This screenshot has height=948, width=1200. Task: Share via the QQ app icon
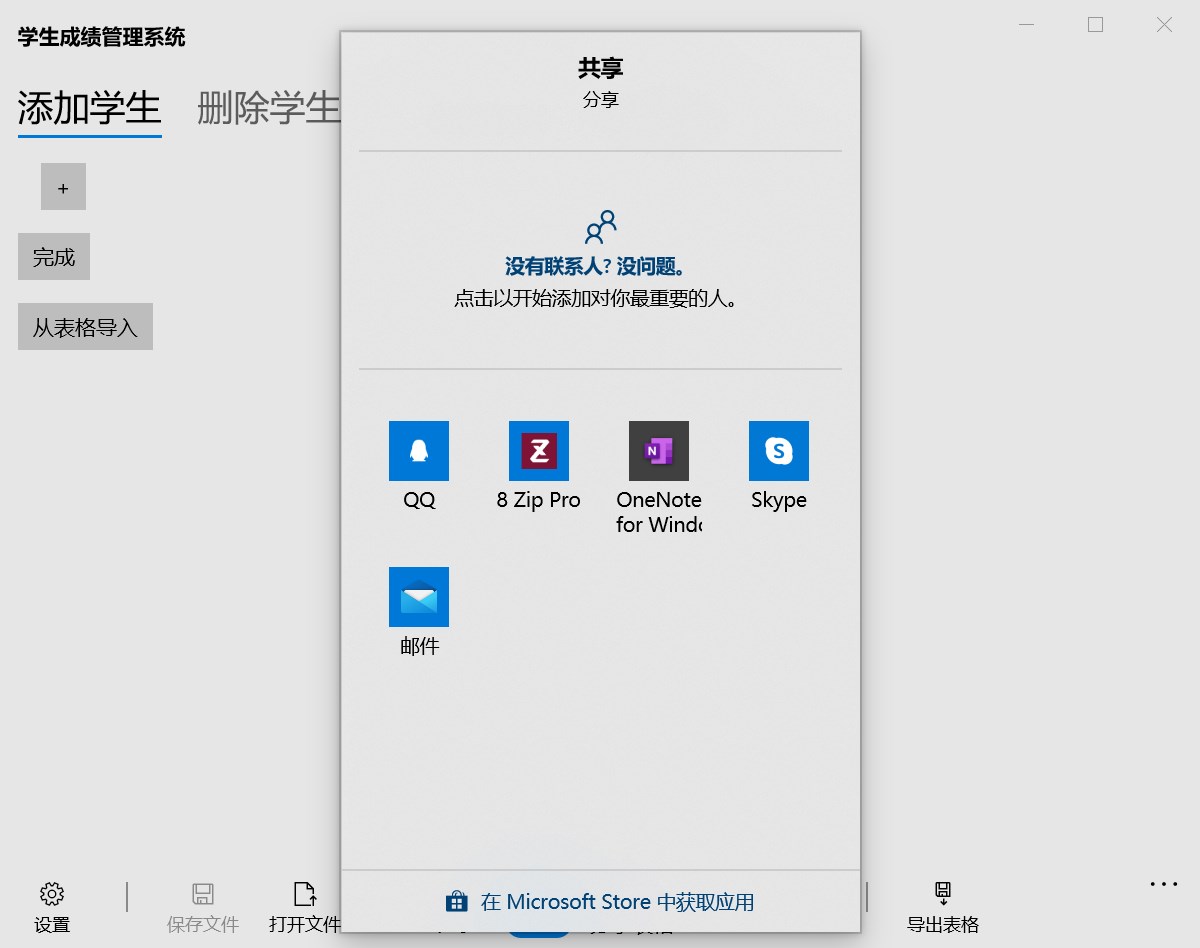418,451
